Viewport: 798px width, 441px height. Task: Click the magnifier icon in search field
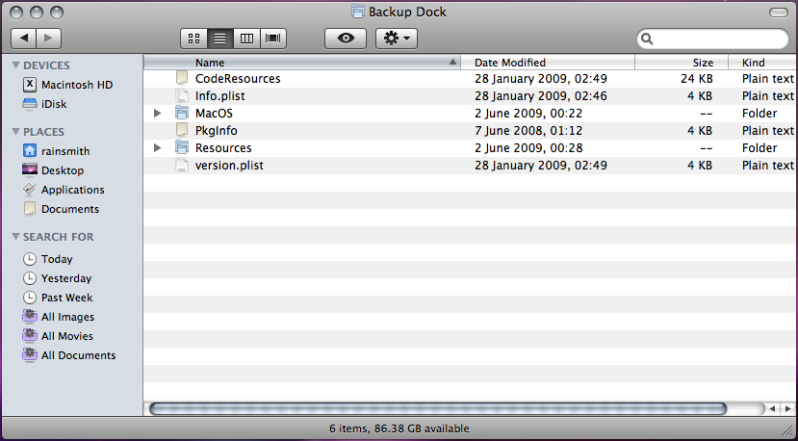click(x=647, y=39)
